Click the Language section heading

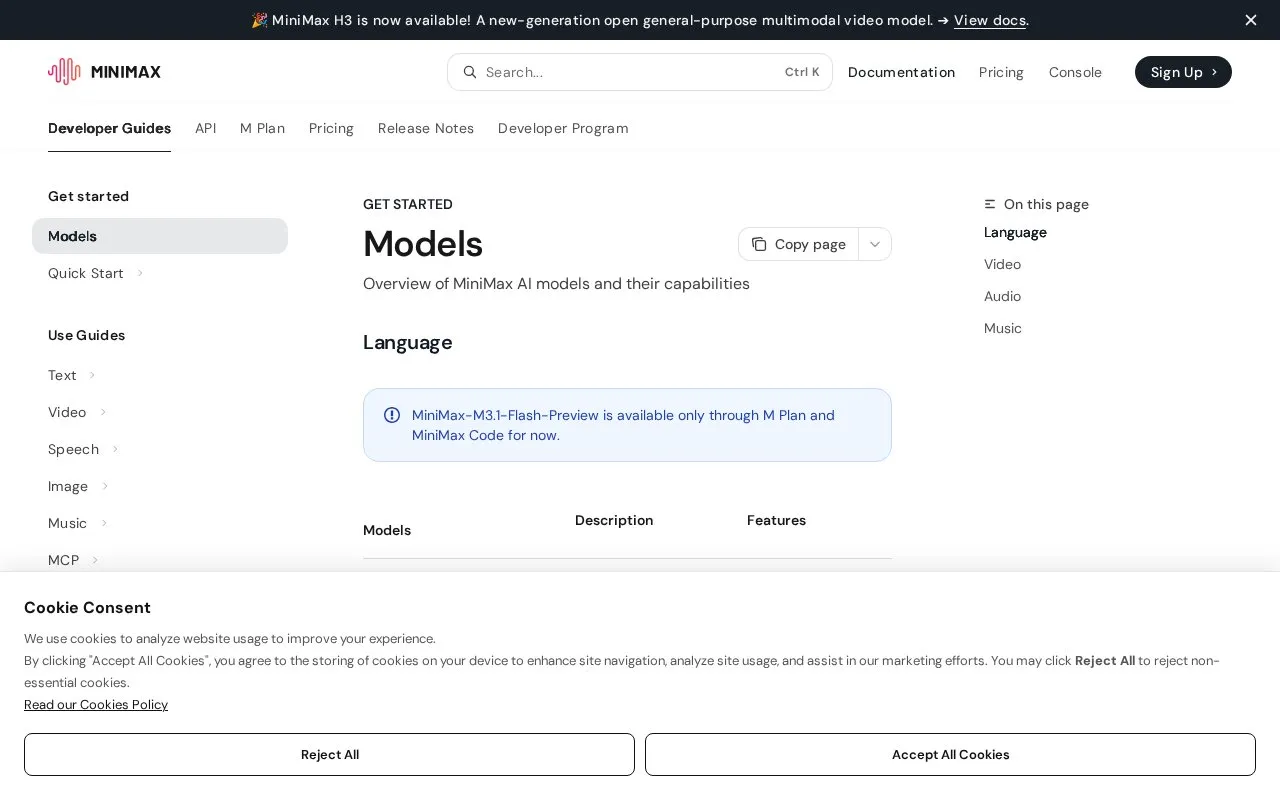click(x=408, y=342)
